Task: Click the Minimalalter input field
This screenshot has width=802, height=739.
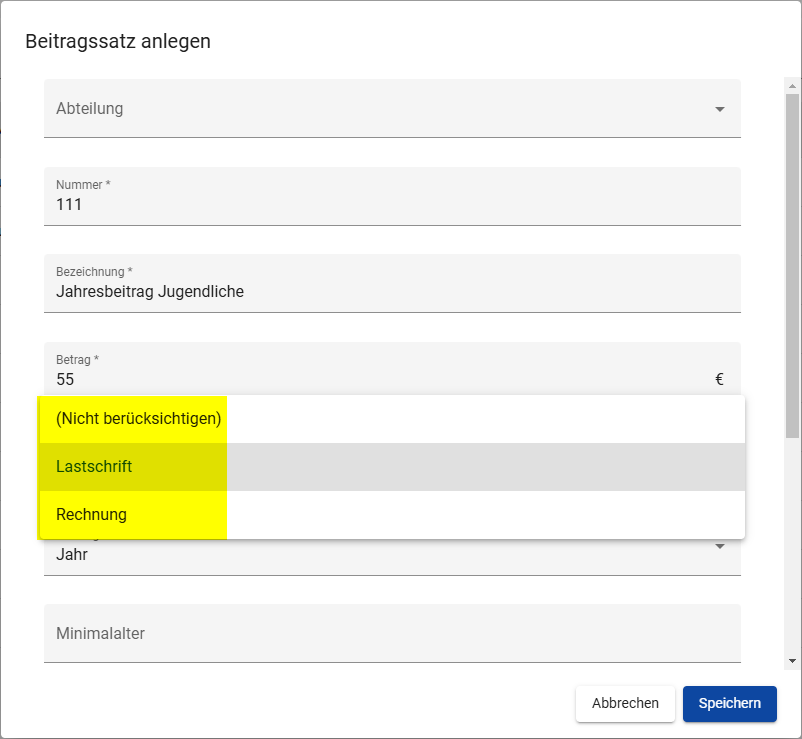Action: coord(392,633)
